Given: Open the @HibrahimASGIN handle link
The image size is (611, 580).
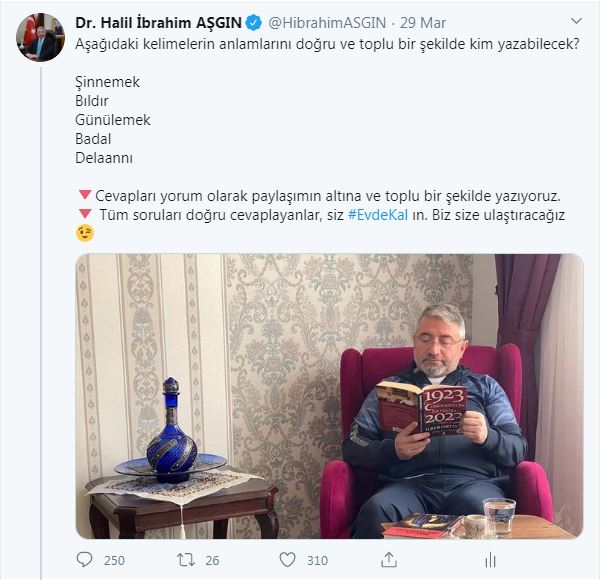Looking at the screenshot, I should tap(327, 23).
